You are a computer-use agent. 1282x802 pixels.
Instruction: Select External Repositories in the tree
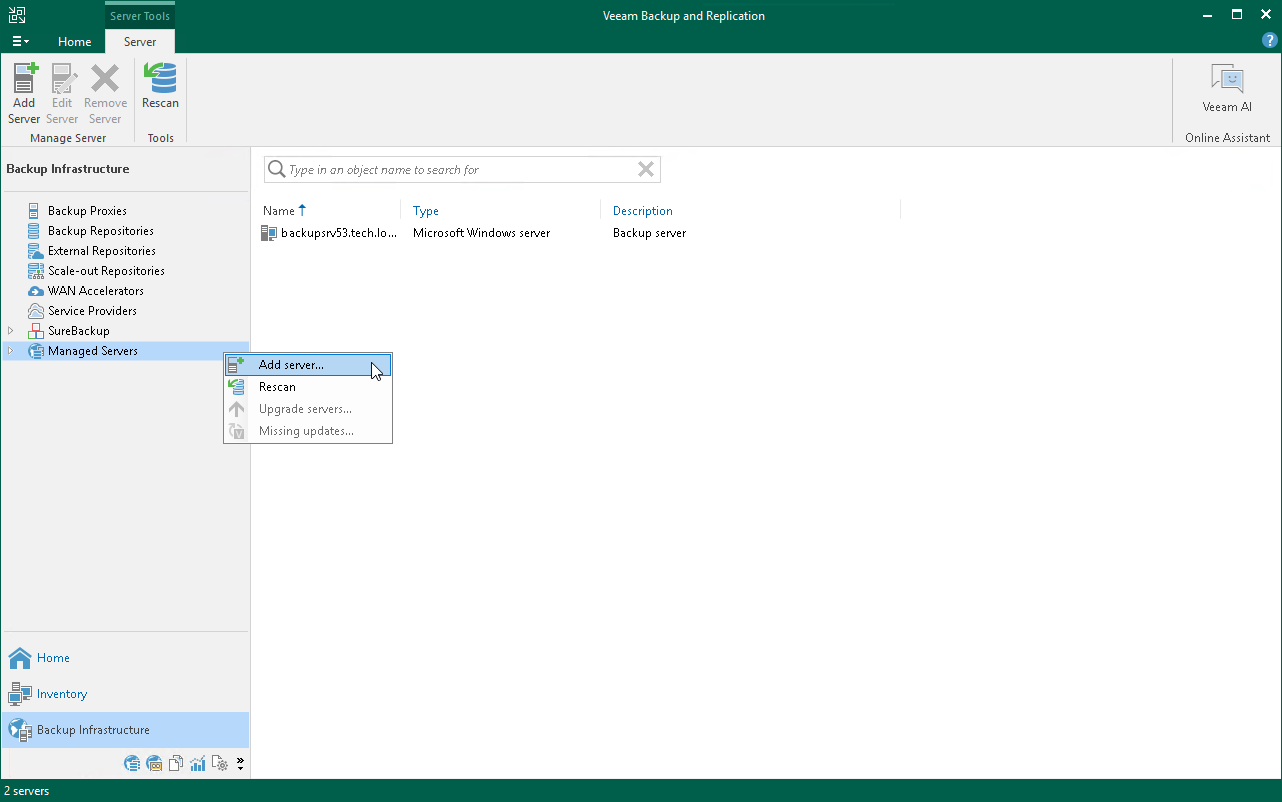(x=102, y=251)
